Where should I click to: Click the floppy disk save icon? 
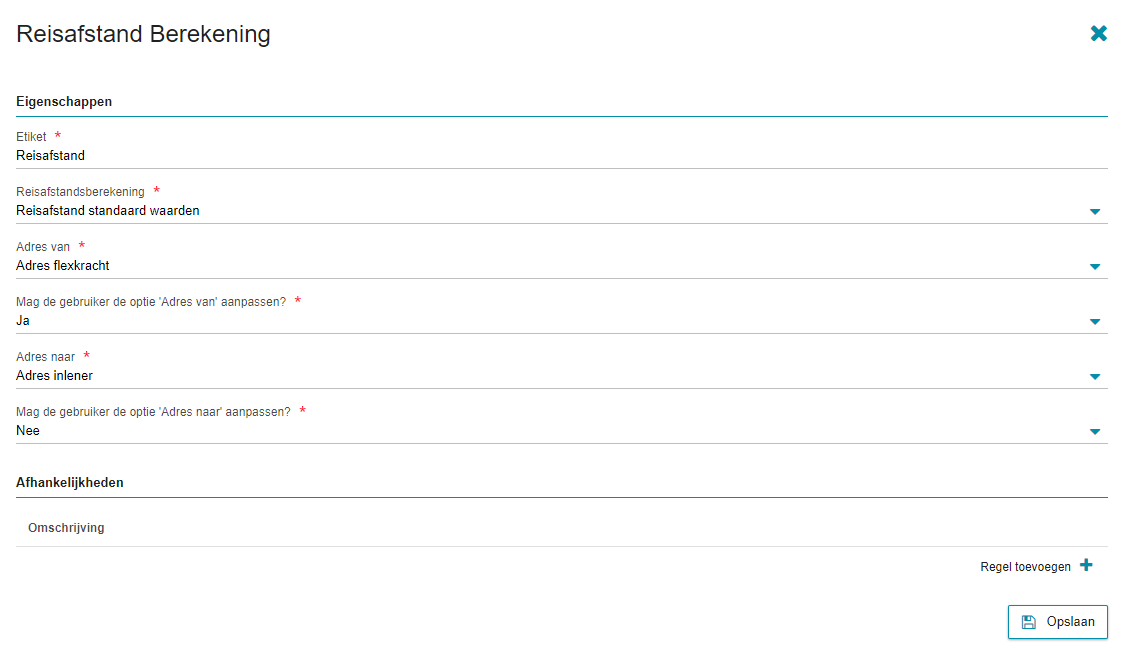point(1029,622)
